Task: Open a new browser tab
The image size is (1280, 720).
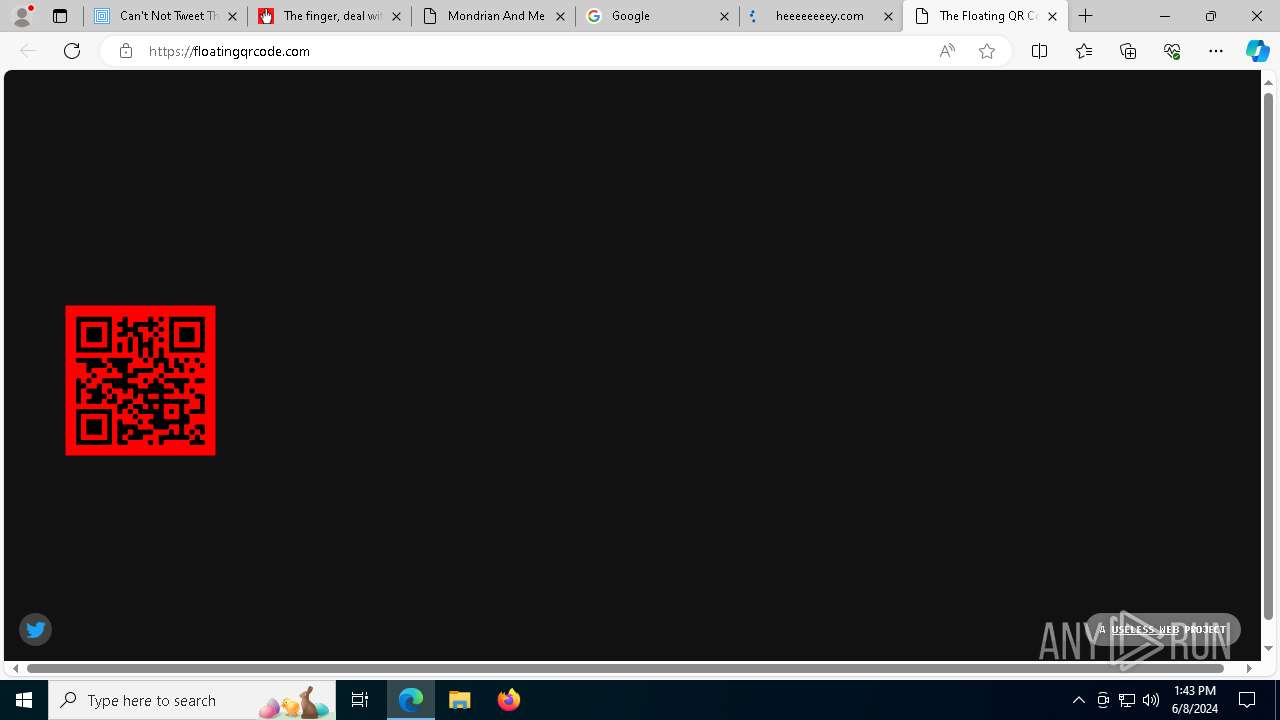Action: point(1086,16)
